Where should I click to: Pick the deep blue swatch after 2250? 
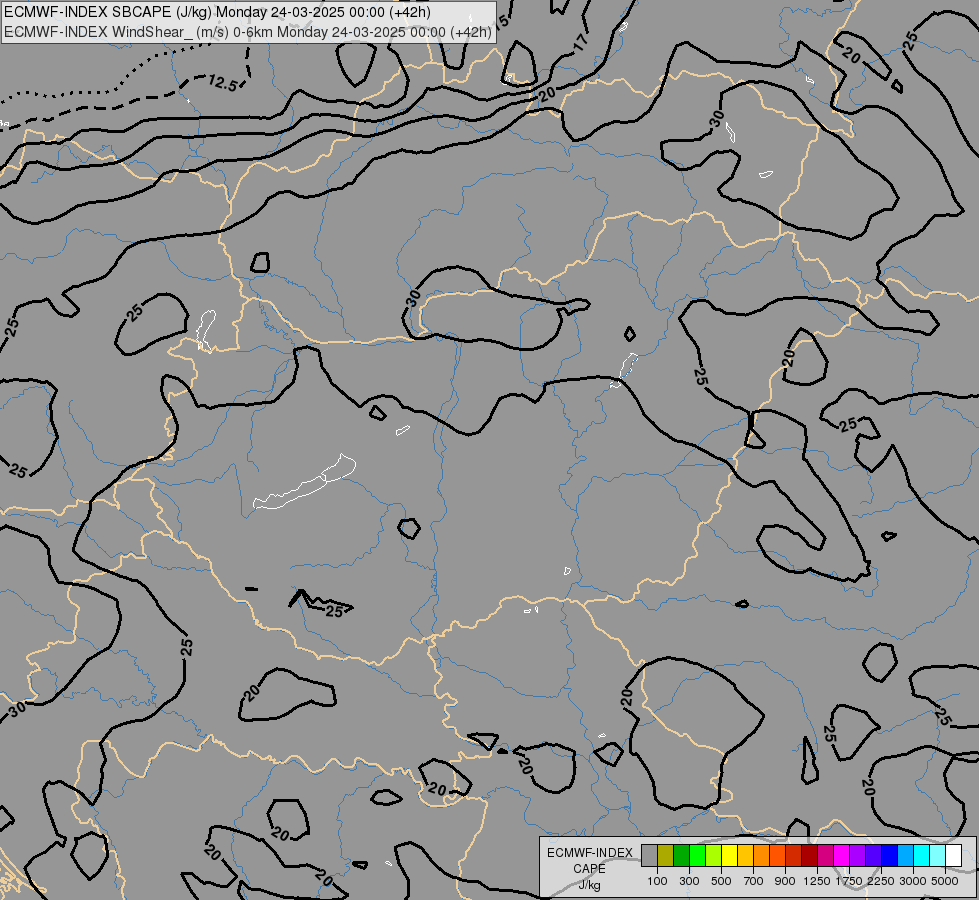pyautogui.click(x=889, y=855)
